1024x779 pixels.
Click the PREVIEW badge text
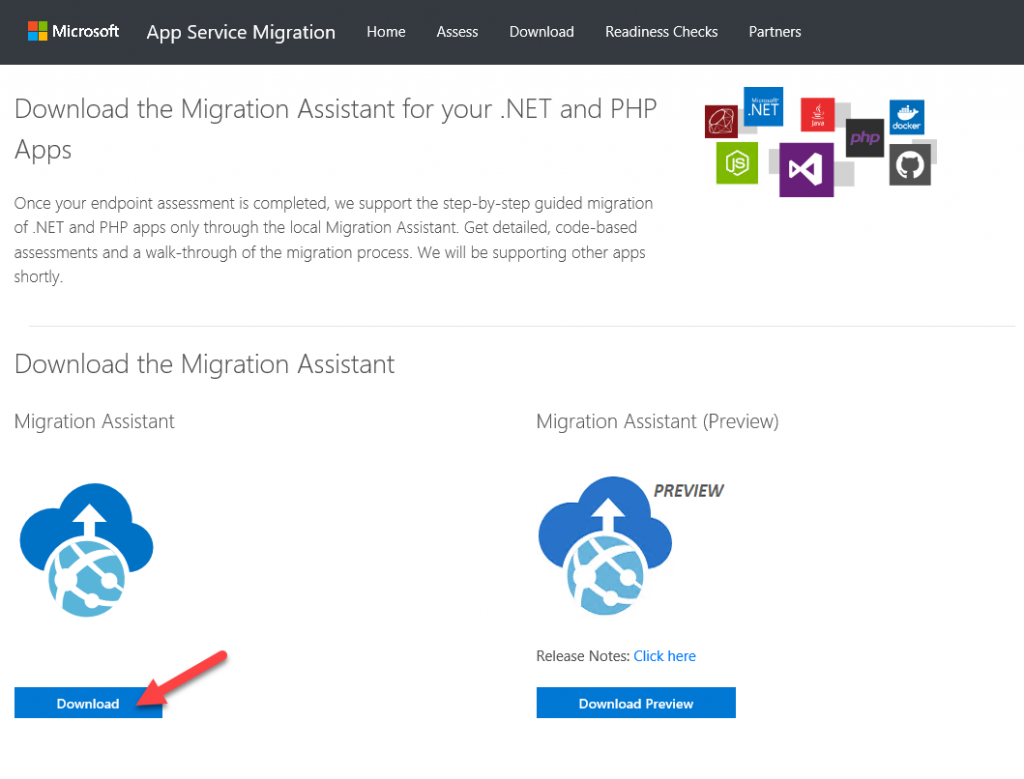point(688,490)
